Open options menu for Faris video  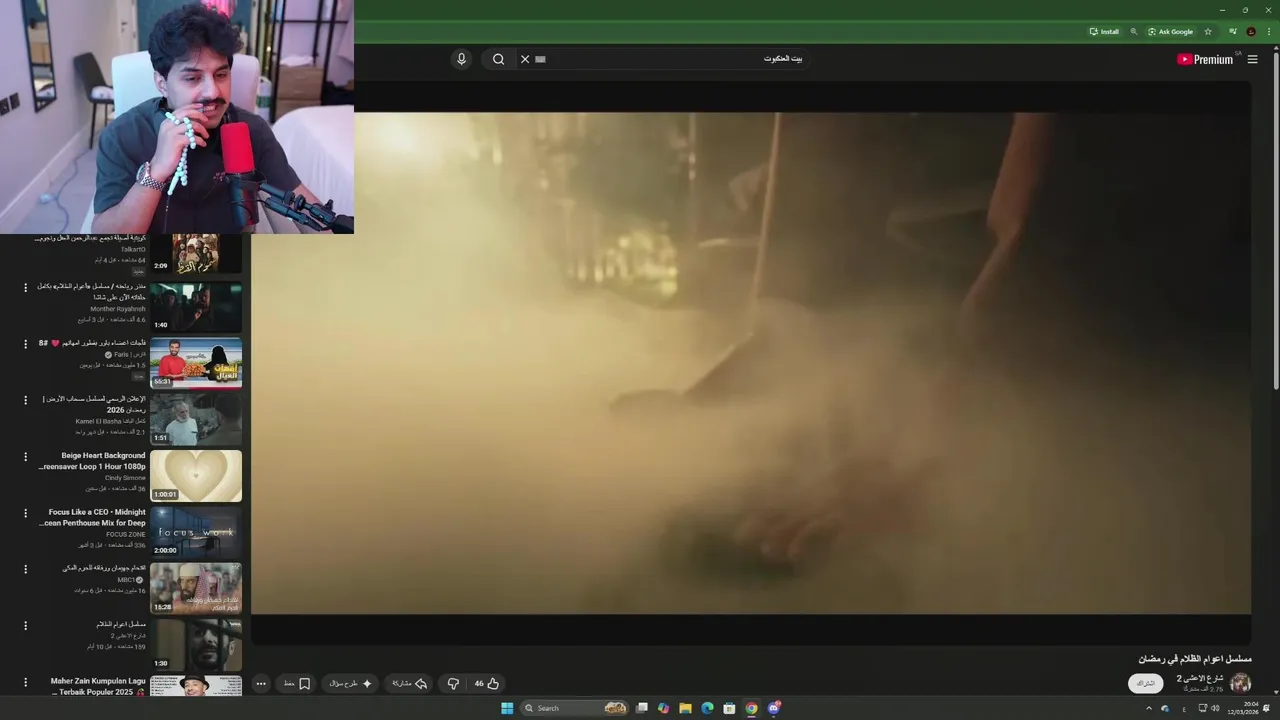tap(26, 344)
